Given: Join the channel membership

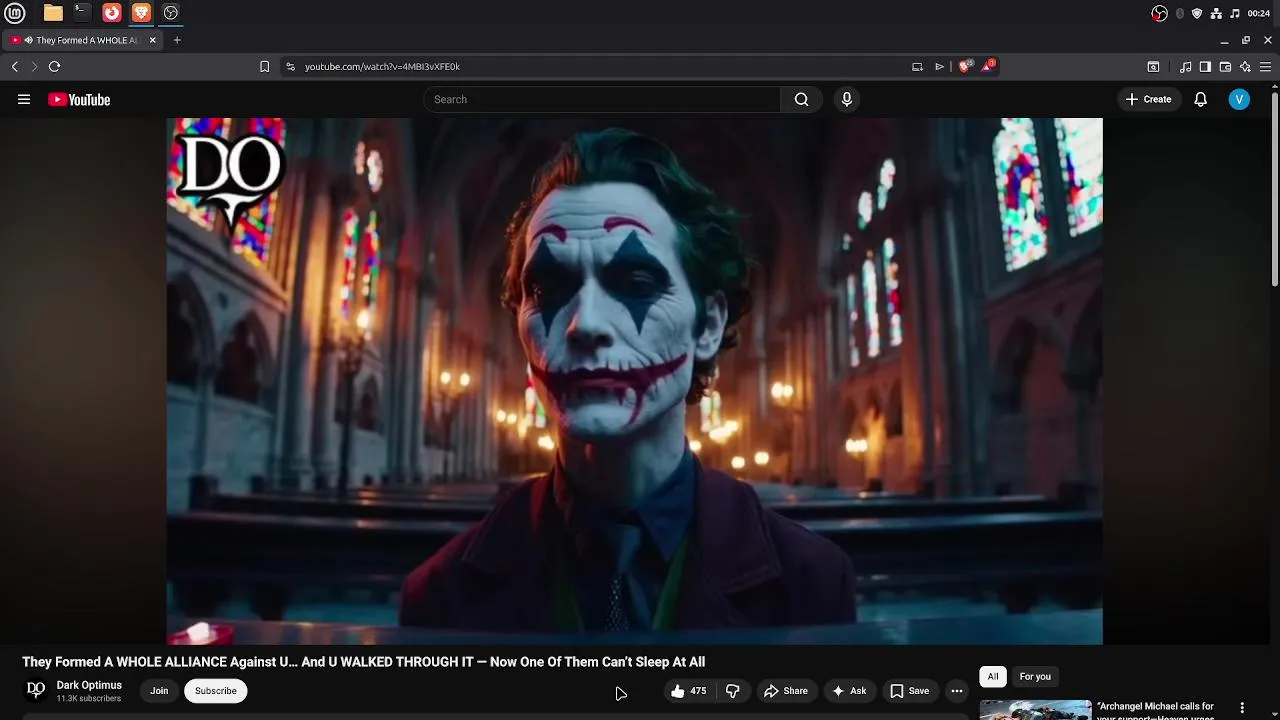Looking at the screenshot, I should [159, 691].
